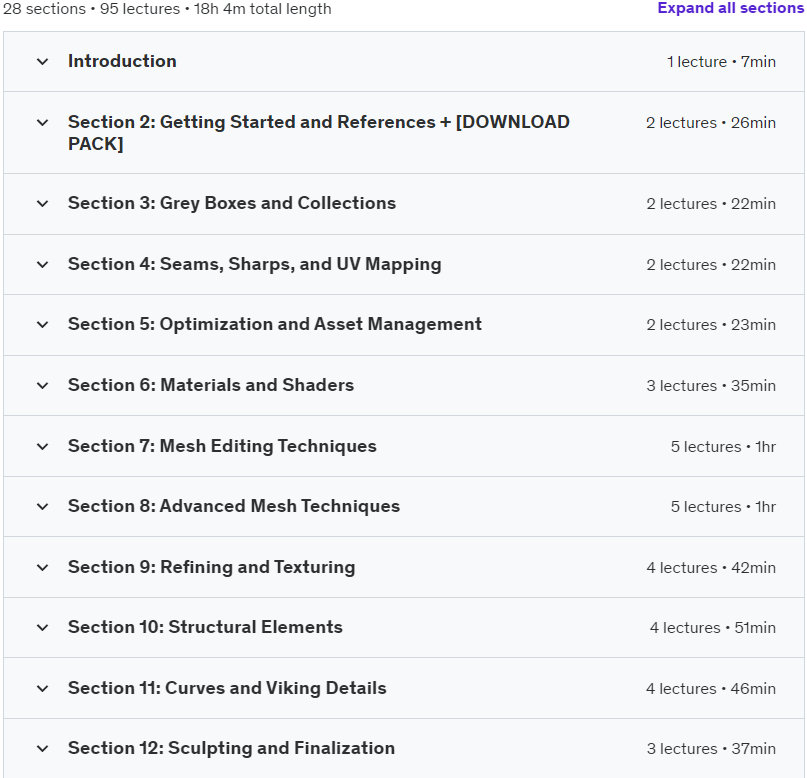
Task: Select Section 11: Curves and Viking Details title
Action: tap(227, 688)
